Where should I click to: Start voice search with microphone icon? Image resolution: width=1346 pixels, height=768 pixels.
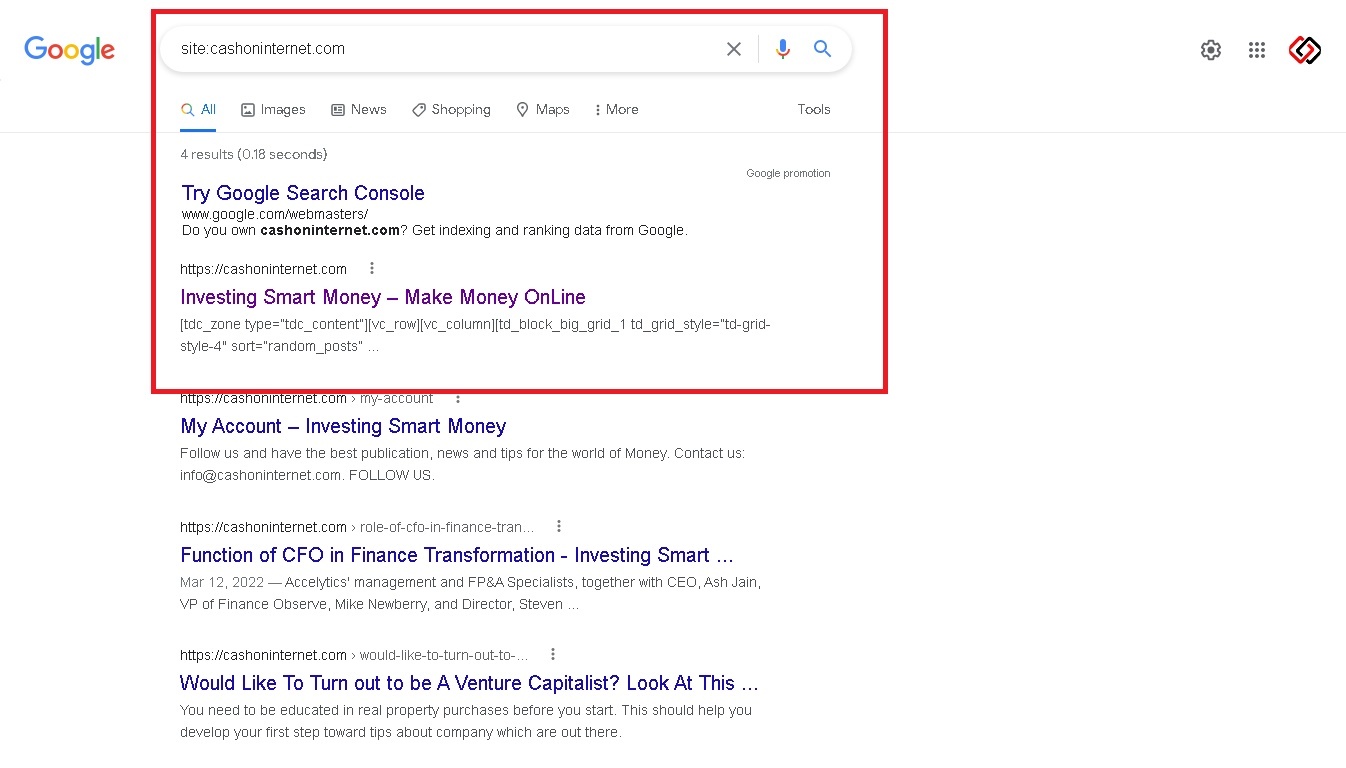(x=782, y=49)
